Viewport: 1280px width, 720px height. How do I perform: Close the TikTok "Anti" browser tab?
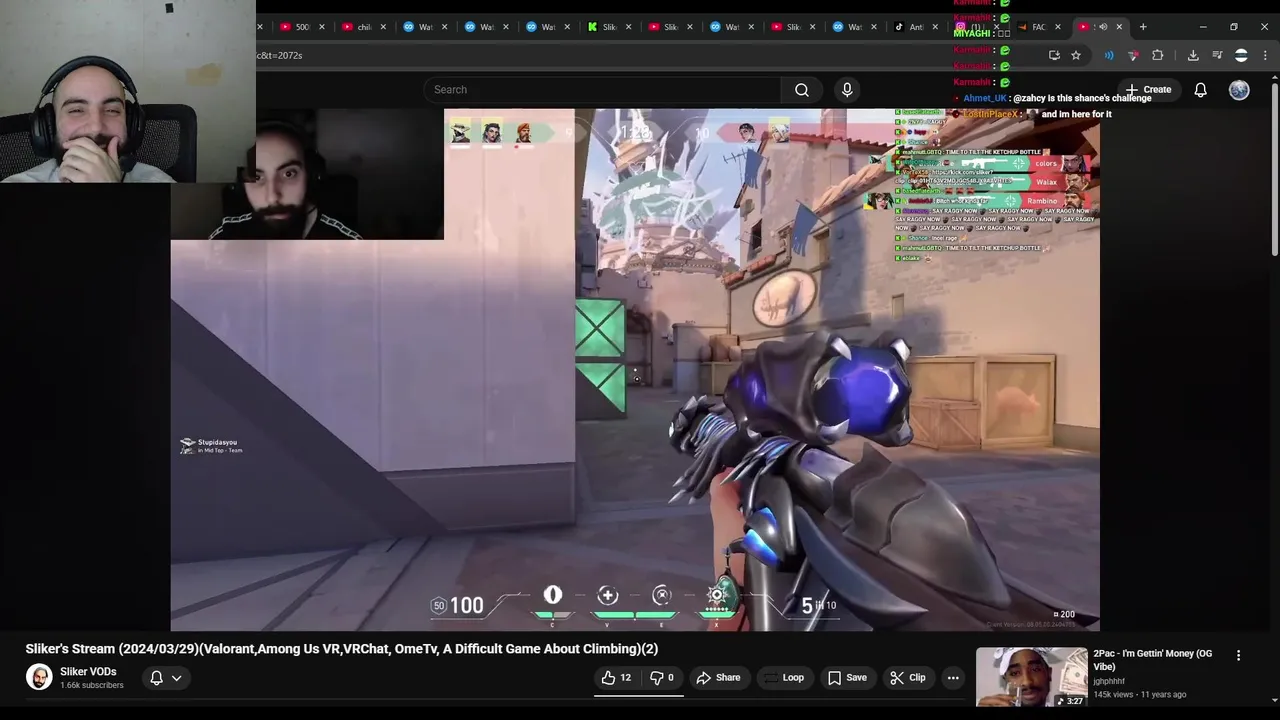(935, 27)
